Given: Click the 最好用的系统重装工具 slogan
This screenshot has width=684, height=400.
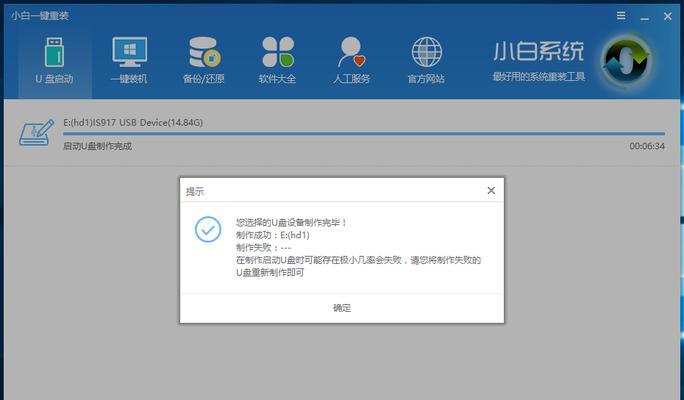Looking at the screenshot, I should tap(539, 77).
